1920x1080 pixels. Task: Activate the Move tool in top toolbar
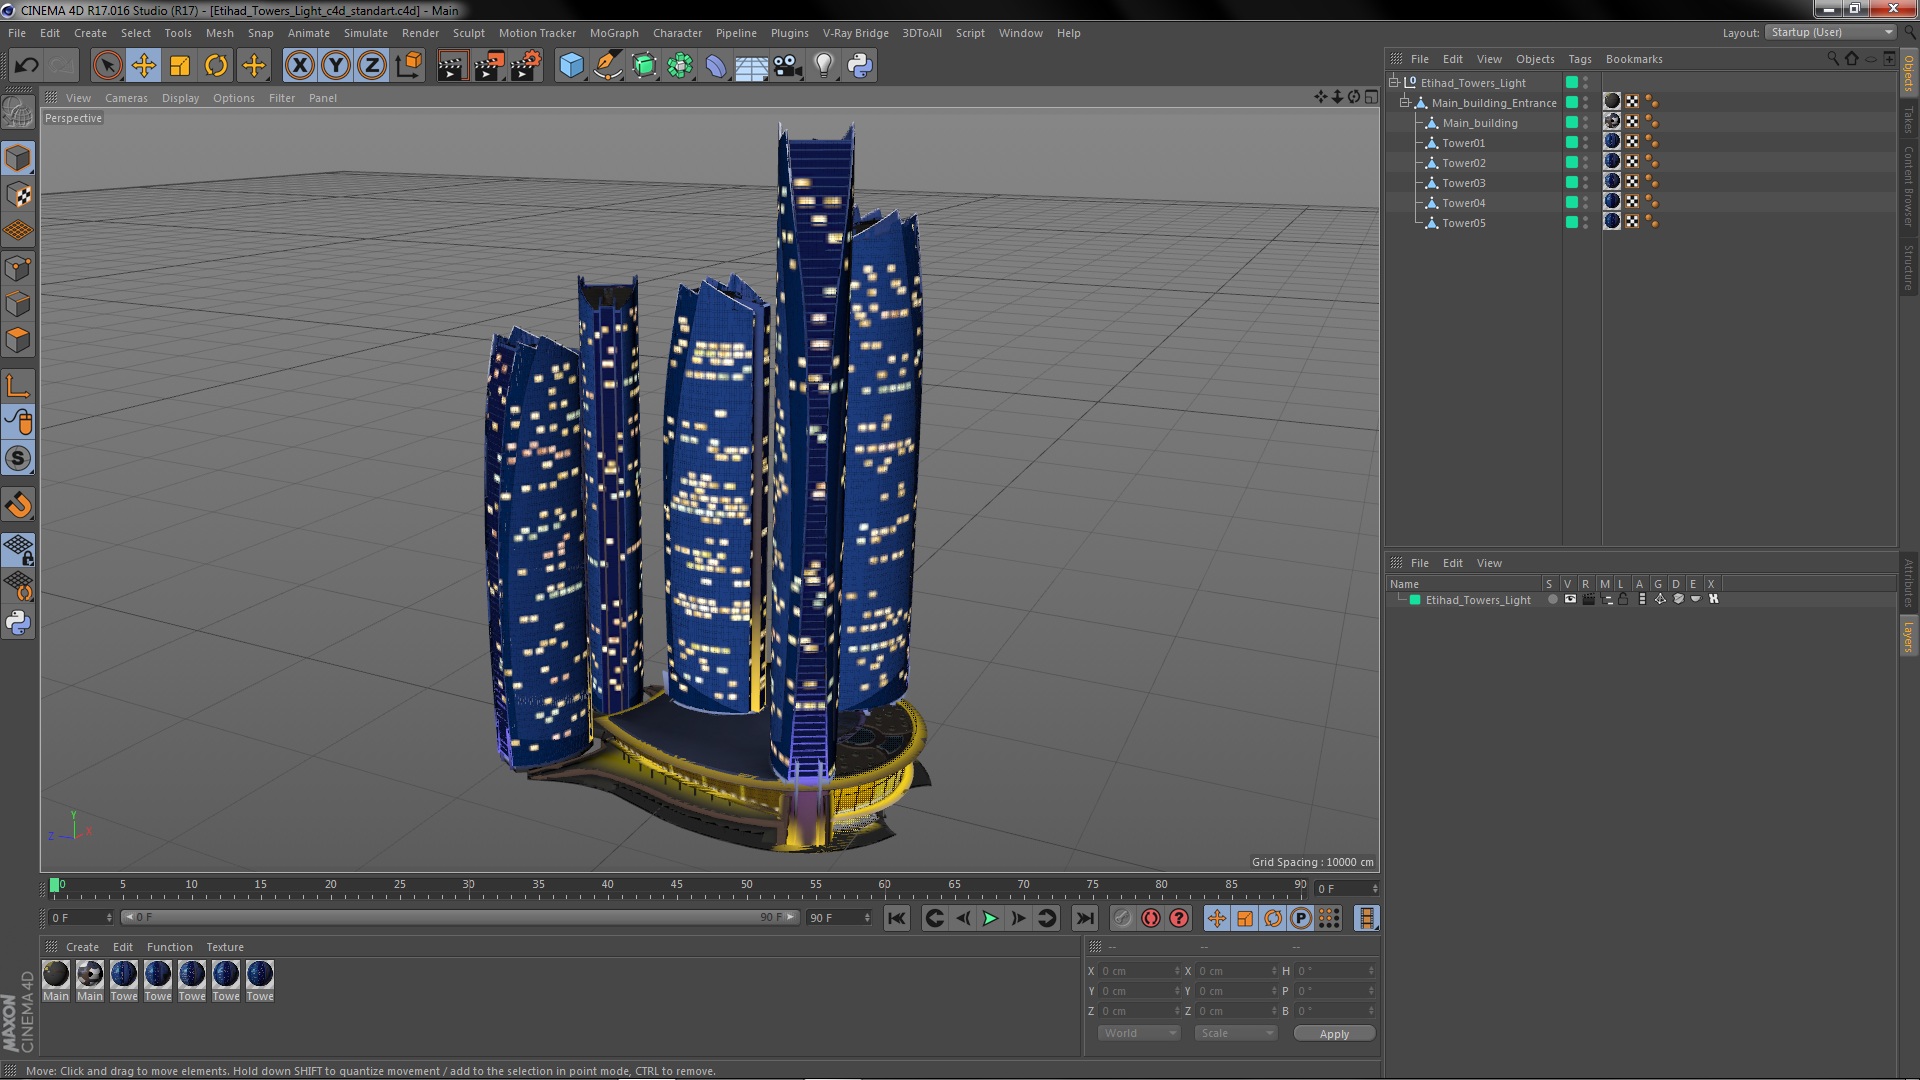pyautogui.click(x=143, y=66)
